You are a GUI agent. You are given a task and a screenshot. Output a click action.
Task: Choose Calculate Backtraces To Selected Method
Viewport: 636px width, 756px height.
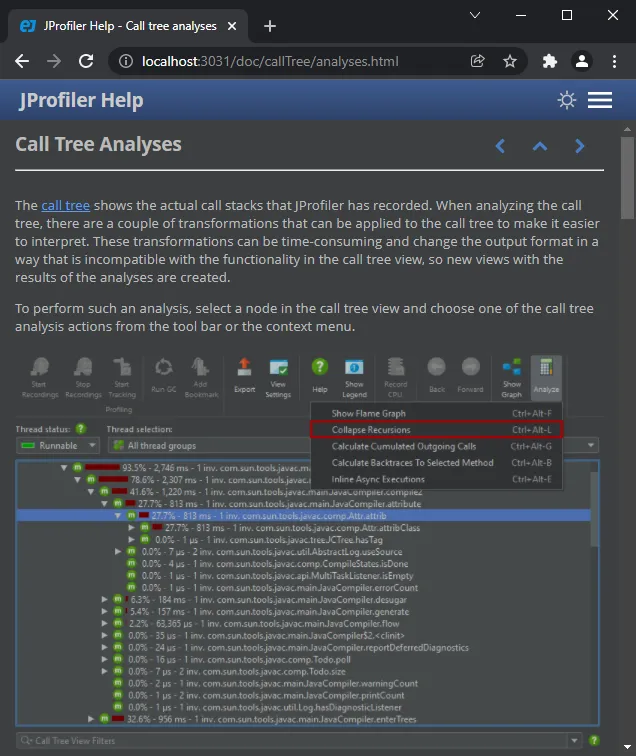coord(436,462)
